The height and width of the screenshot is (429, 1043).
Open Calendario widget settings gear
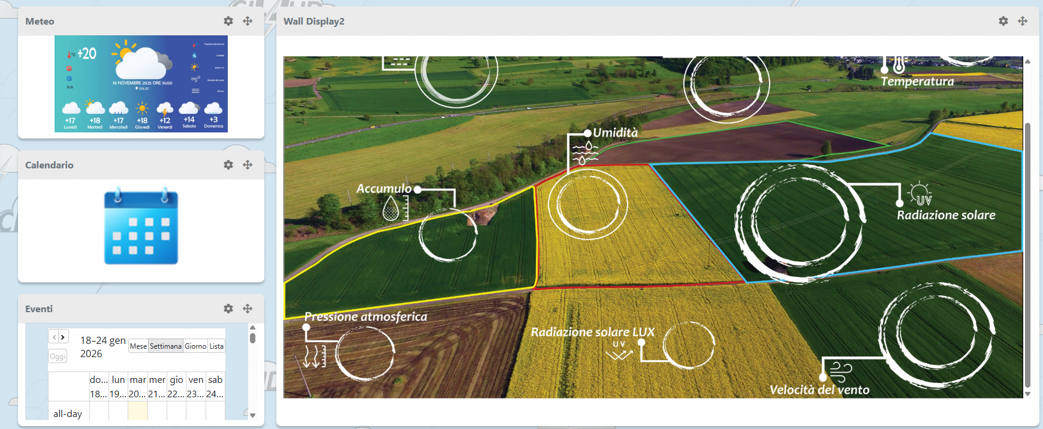click(228, 165)
